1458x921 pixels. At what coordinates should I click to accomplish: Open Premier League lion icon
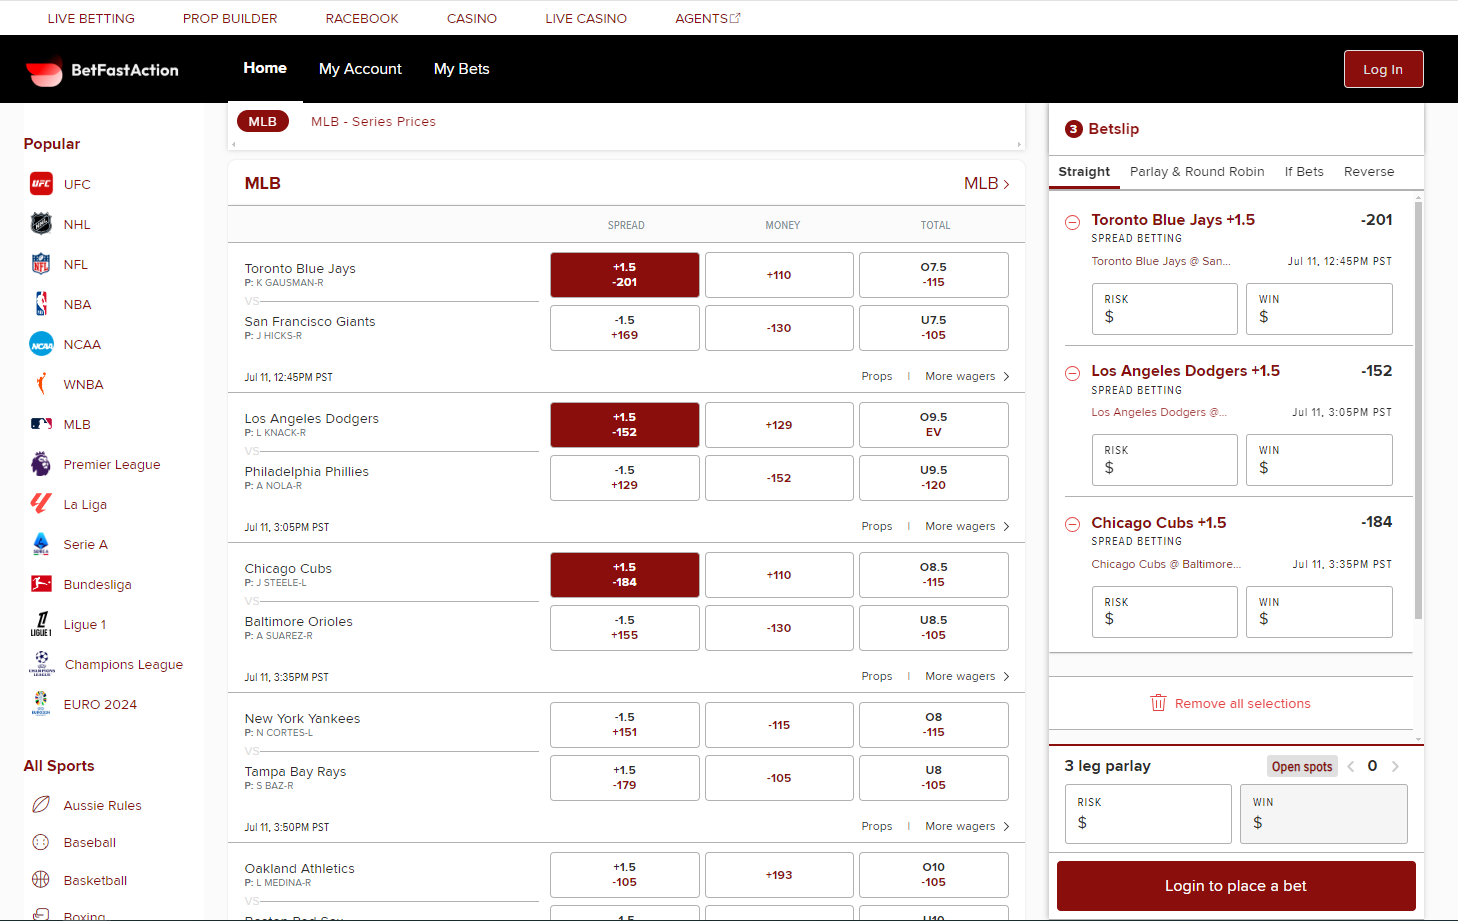pyautogui.click(x=41, y=464)
